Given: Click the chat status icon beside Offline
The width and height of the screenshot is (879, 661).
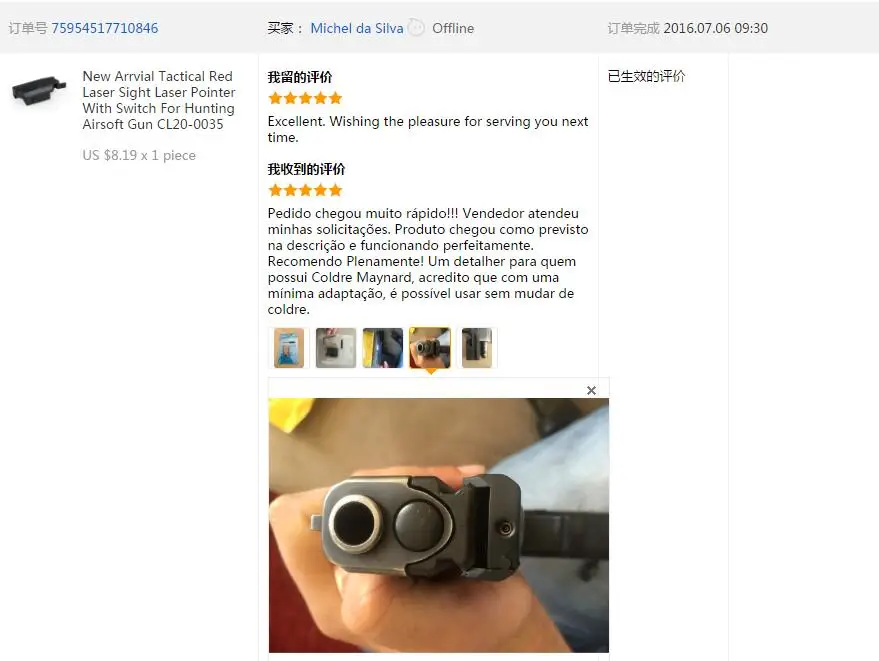Looking at the screenshot, I should pos(417,27).
